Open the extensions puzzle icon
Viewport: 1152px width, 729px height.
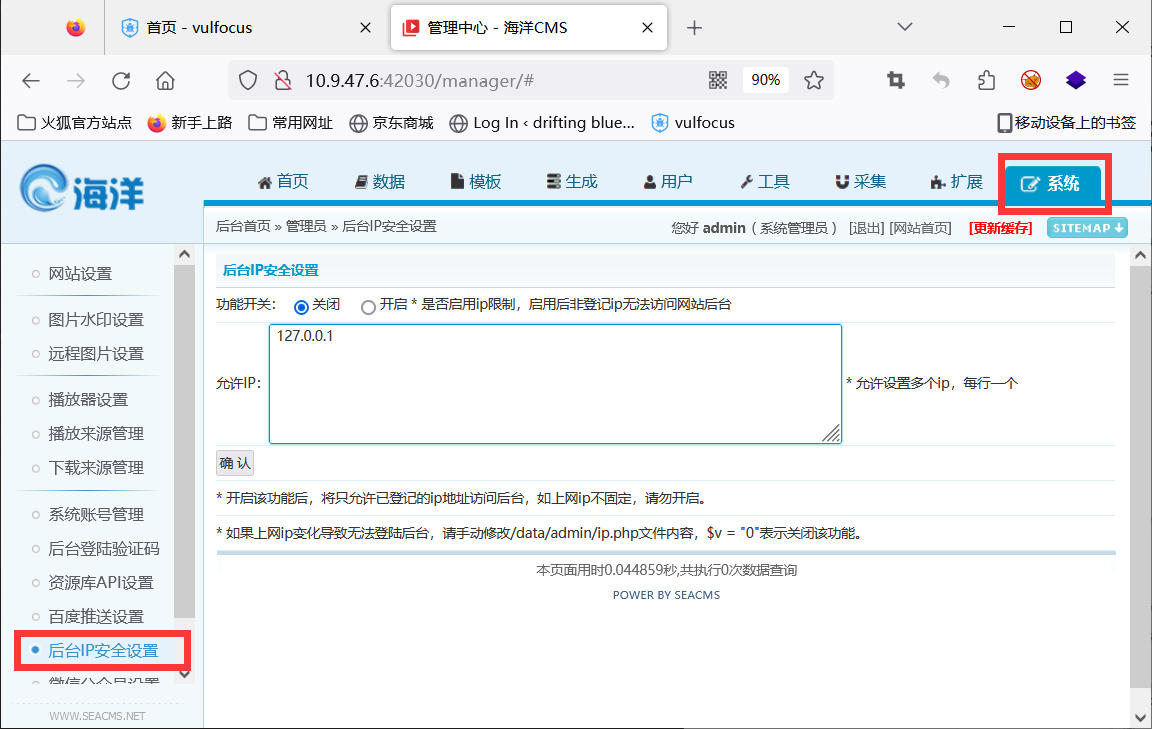[987, 80]
